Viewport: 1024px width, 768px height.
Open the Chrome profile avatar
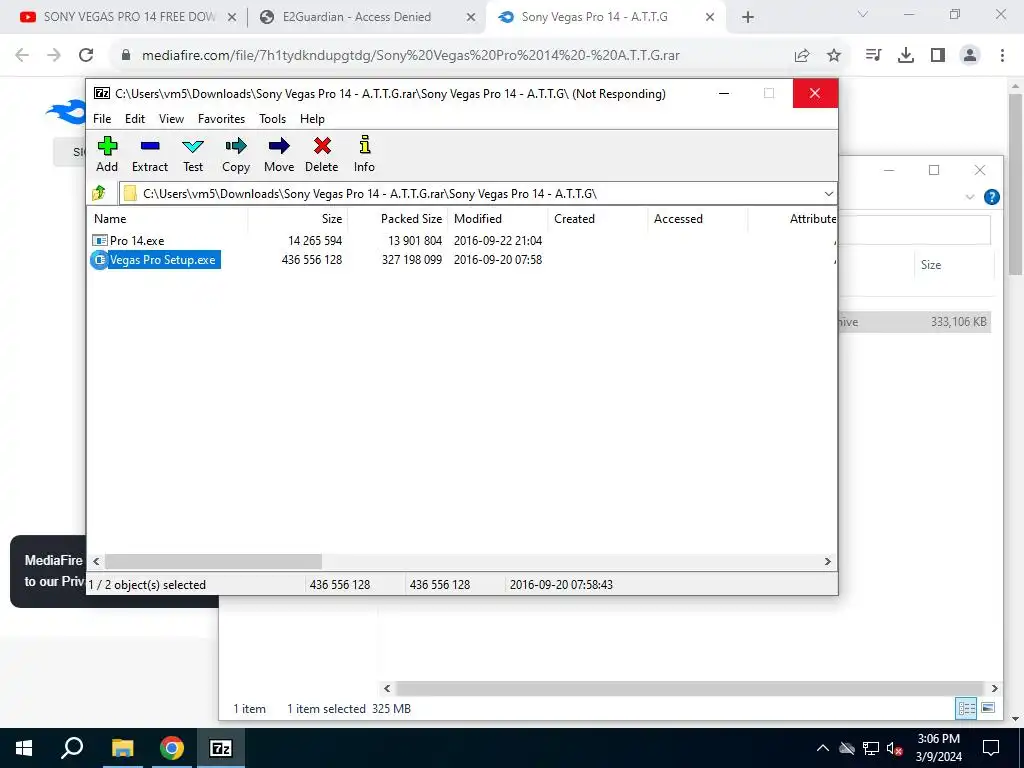pos(970,56)
